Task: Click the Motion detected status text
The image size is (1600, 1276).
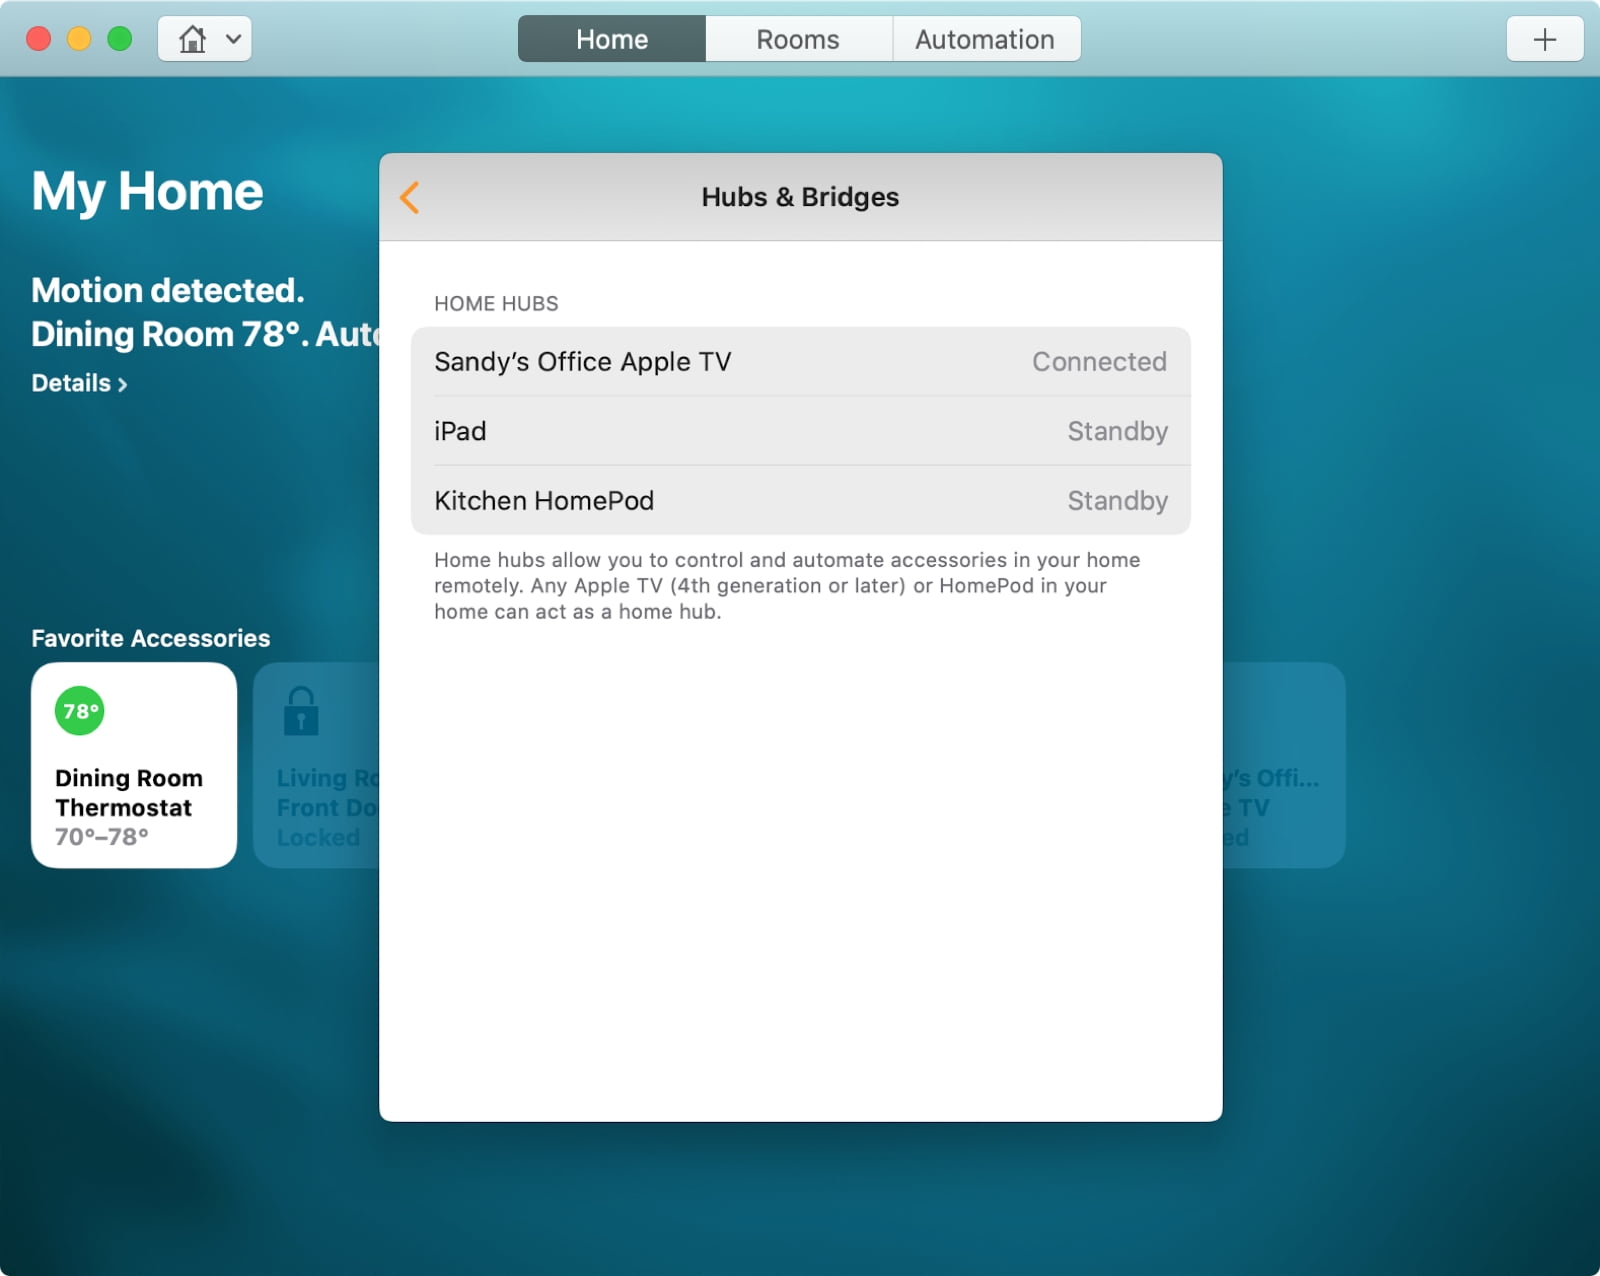Action: click(168, 290)
